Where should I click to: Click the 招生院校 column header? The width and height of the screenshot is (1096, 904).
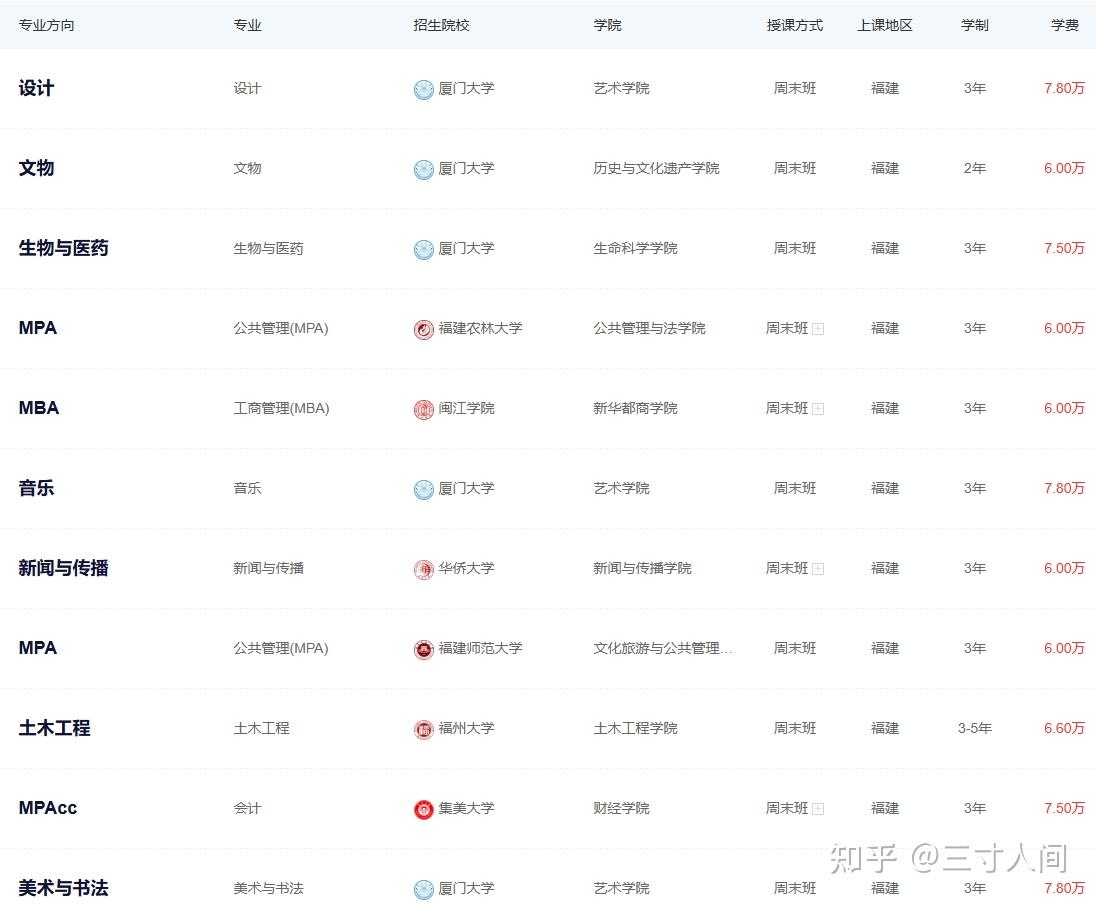pos(441,25)
